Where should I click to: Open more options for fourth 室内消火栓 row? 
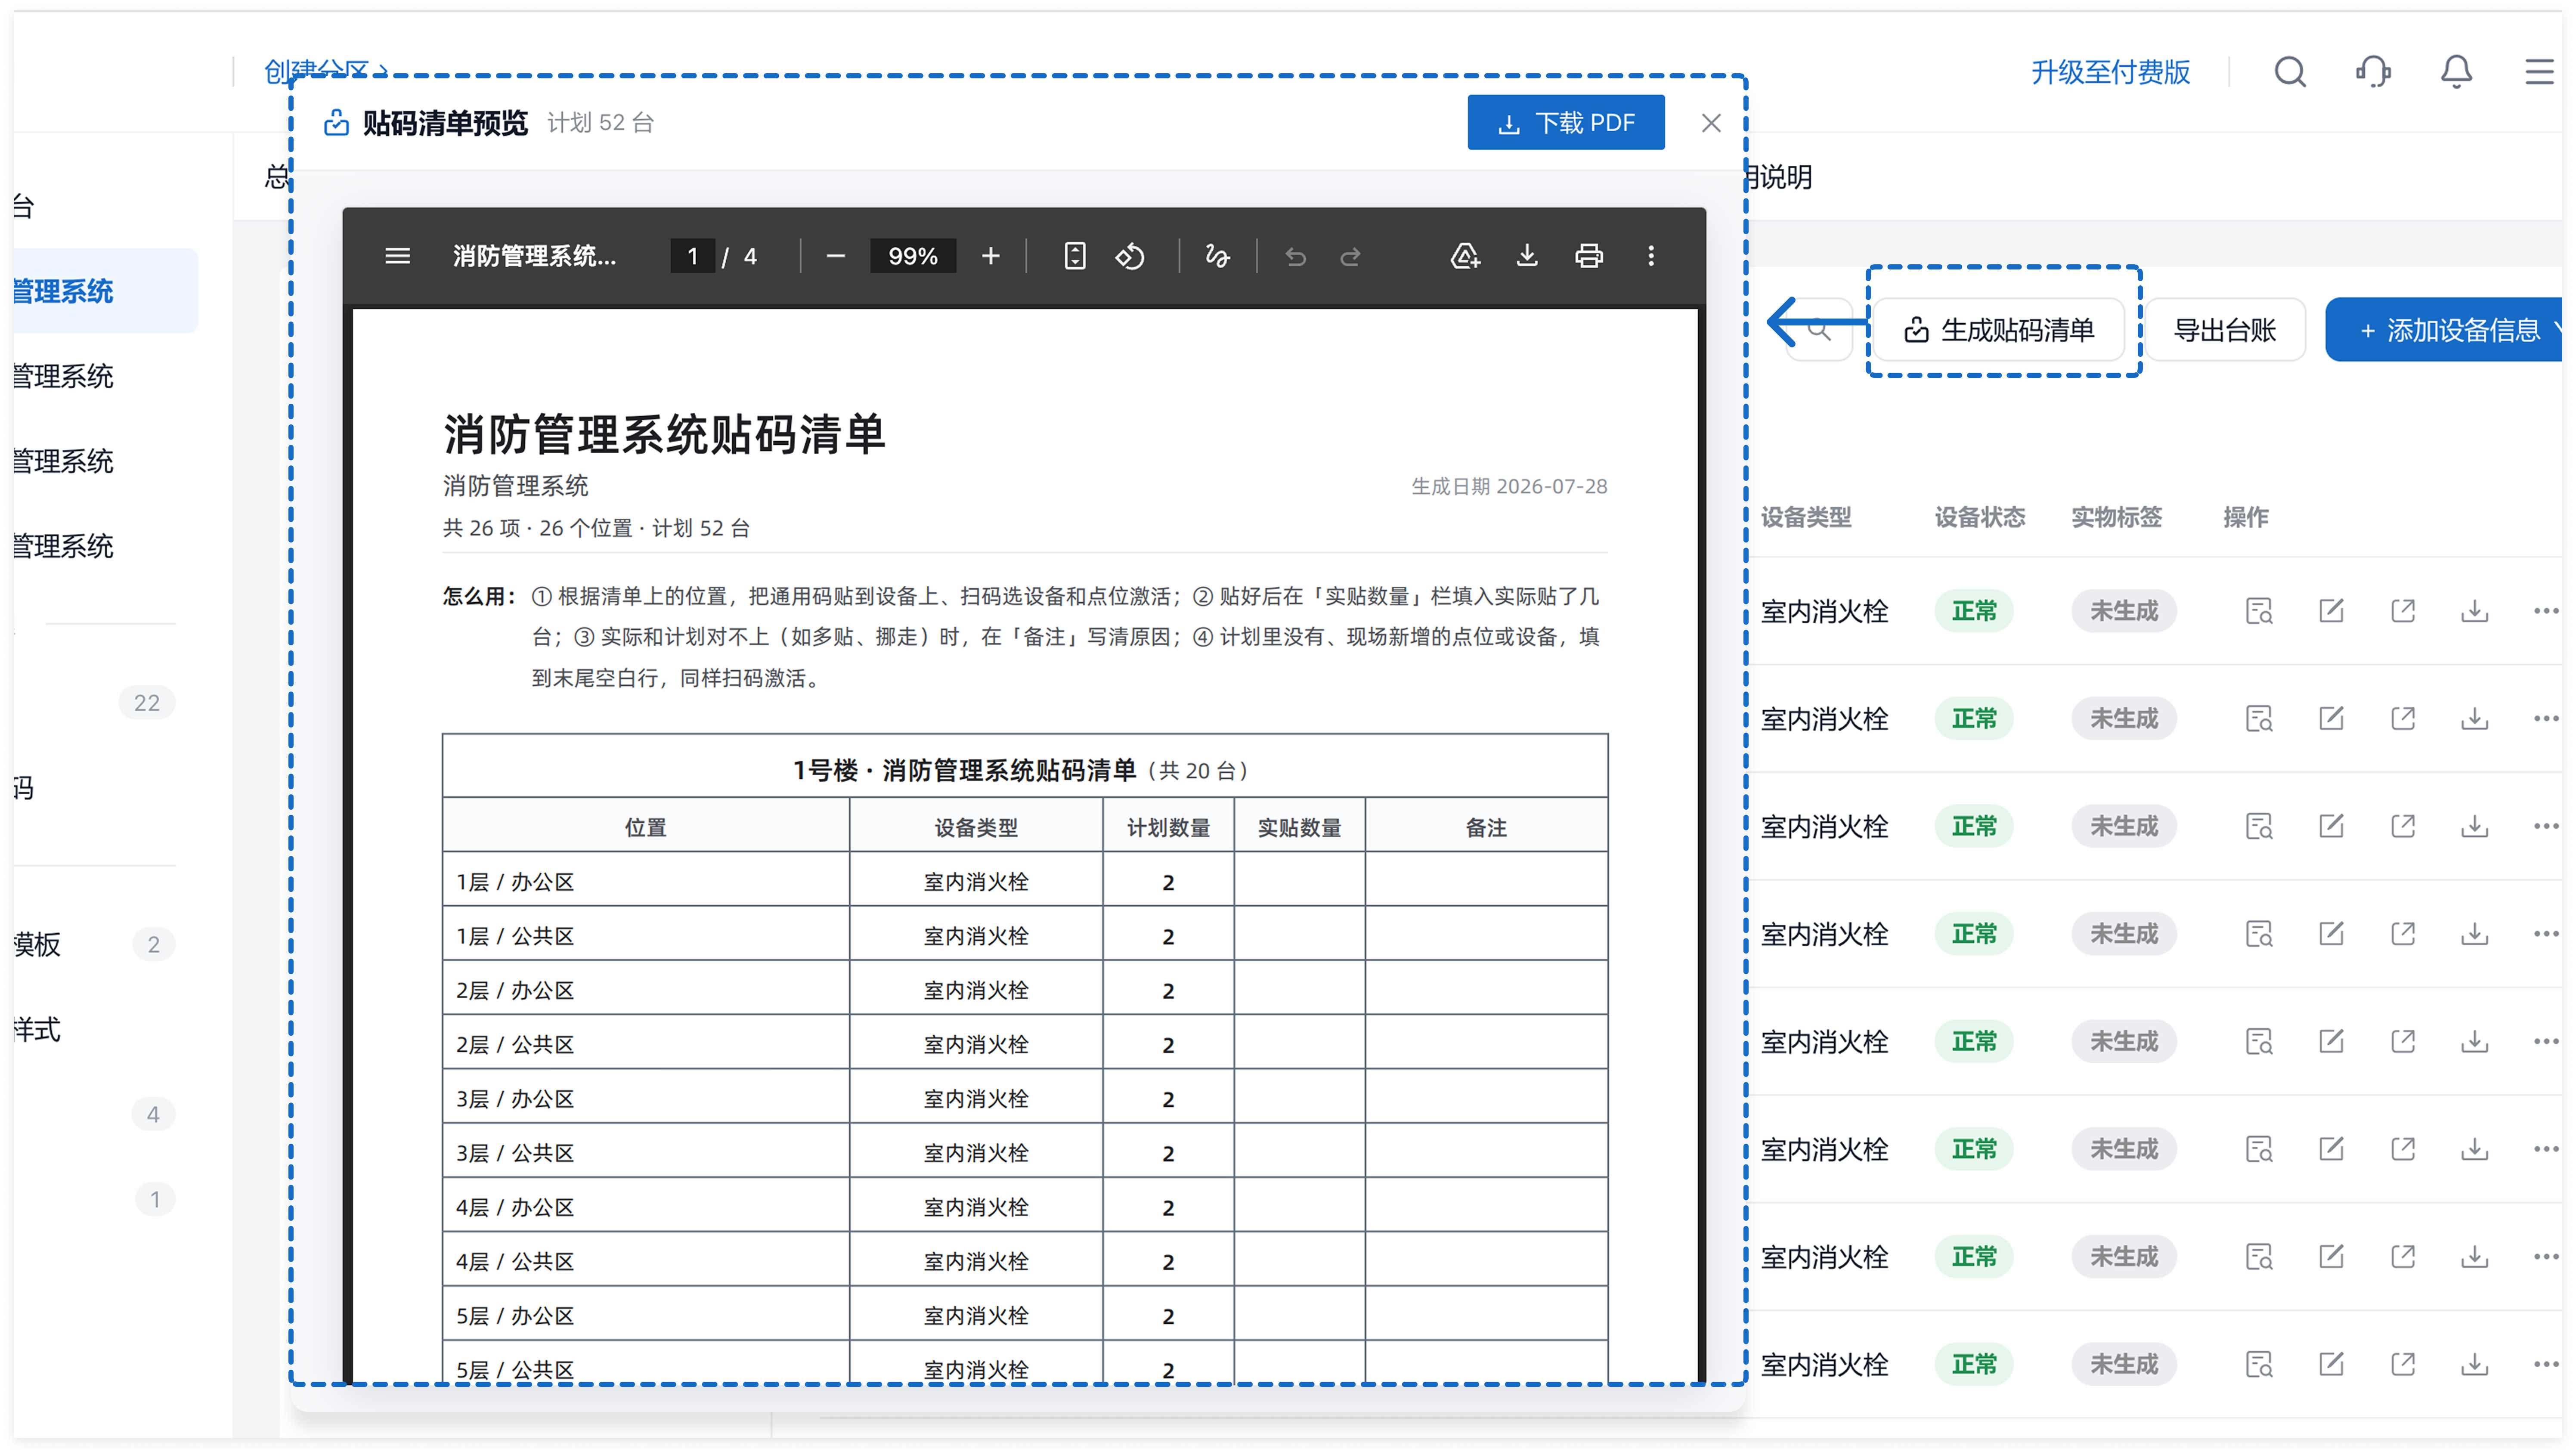2545,934
